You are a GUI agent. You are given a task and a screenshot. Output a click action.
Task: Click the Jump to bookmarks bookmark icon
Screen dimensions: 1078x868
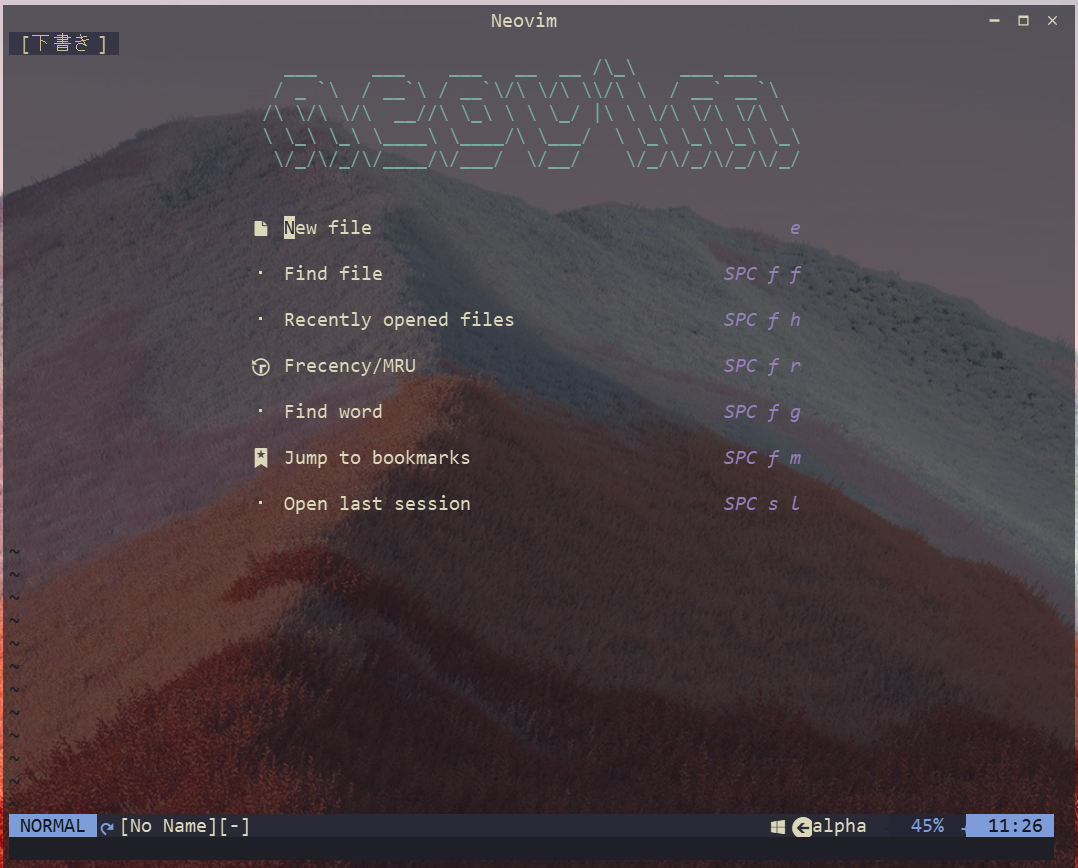pos(261,458)
